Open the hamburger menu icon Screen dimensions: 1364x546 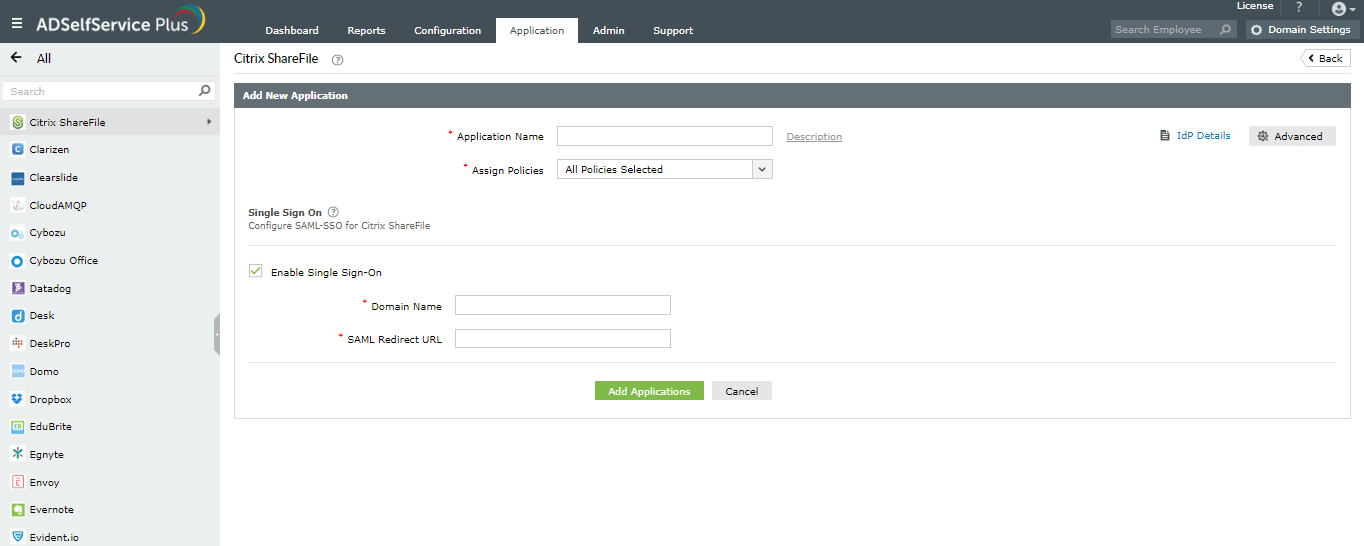[17, 23]
